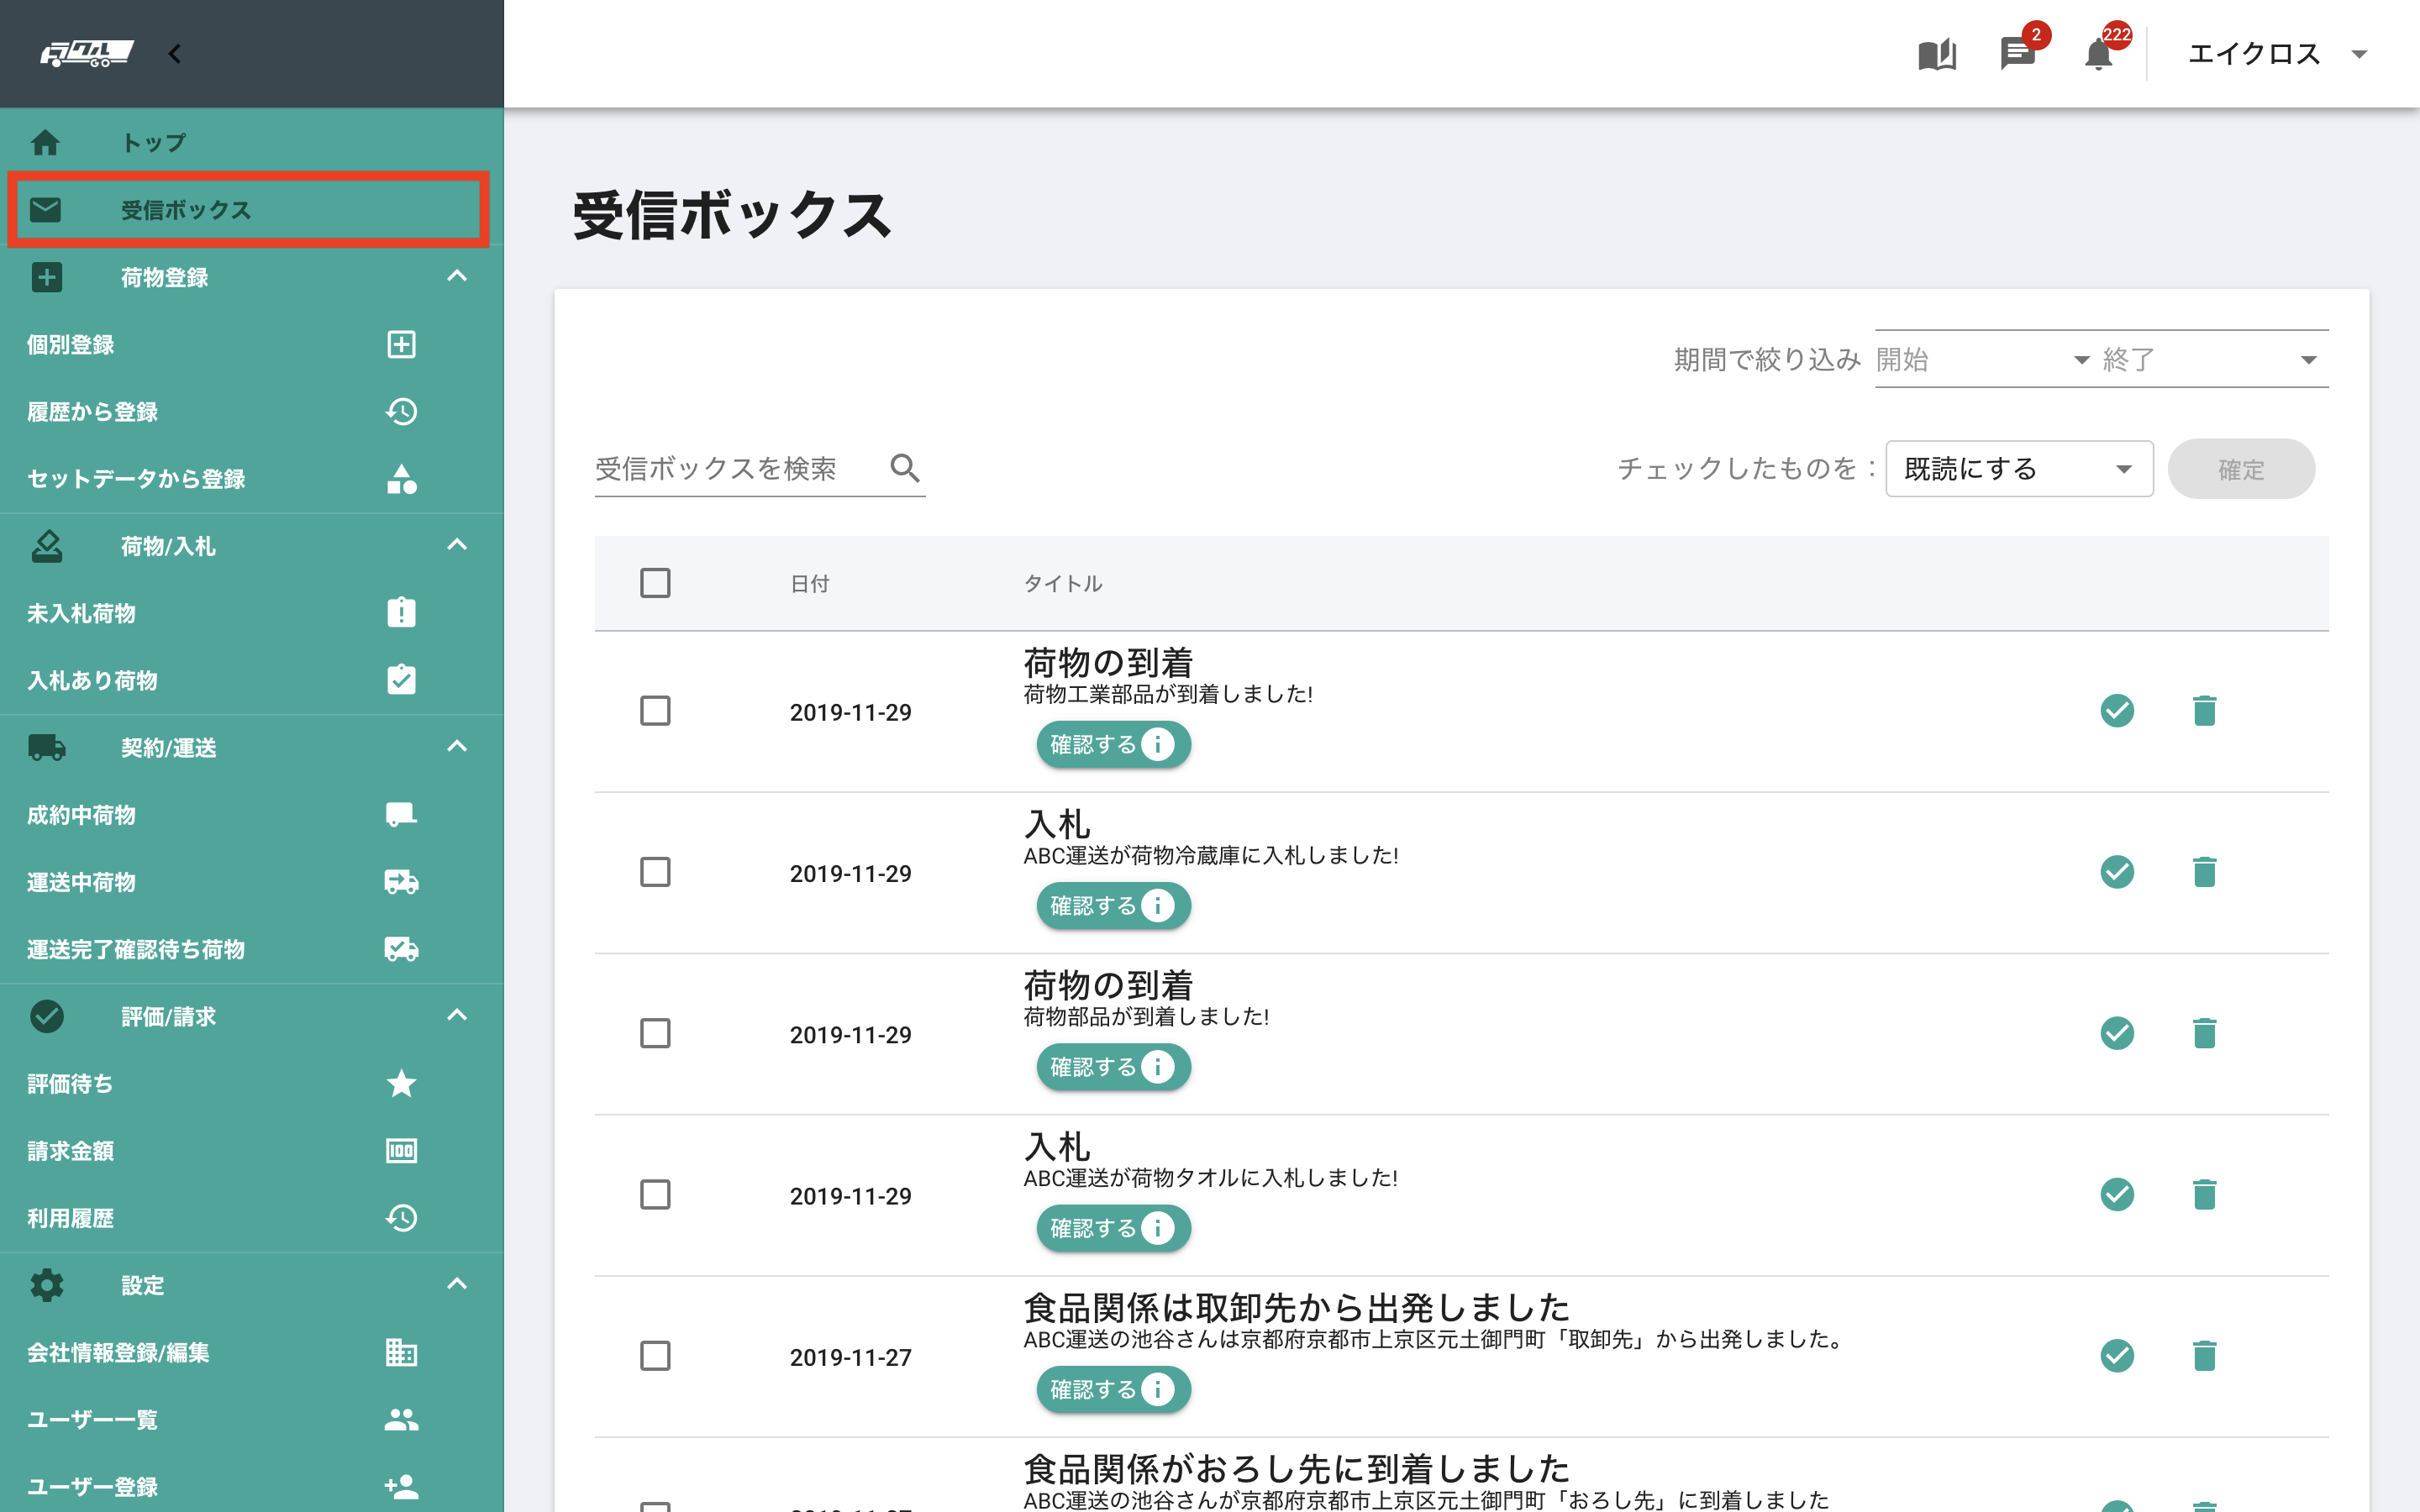Open 利用履歴 in the sidebar
The width and height of the screenshot is (2420, 1512).
coord(252,1218)
